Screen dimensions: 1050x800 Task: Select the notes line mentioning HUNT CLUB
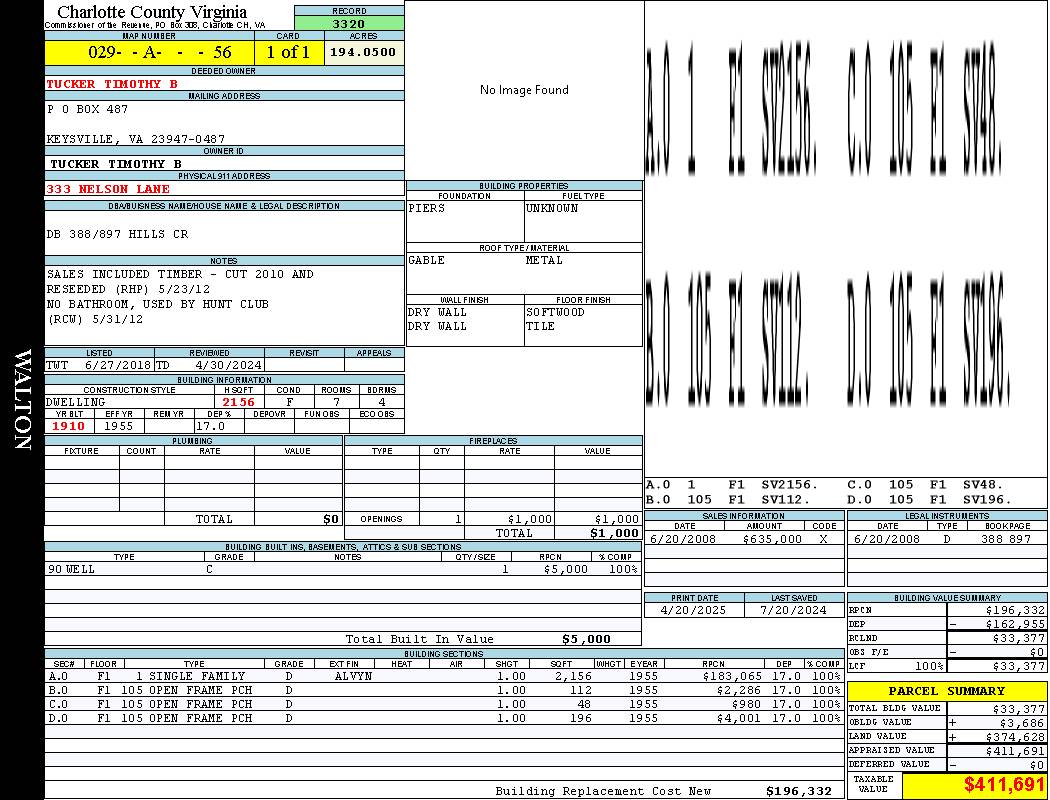157,304
